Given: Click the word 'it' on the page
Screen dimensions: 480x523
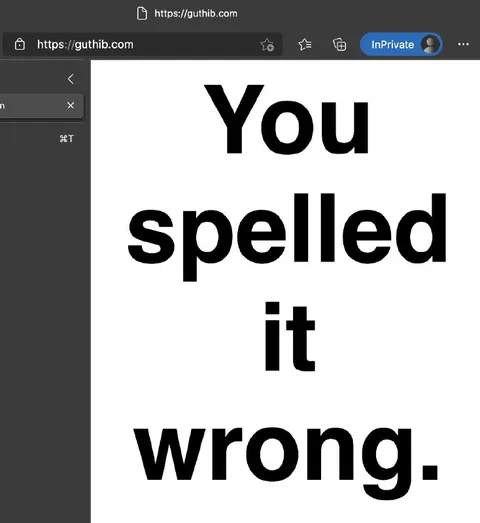Looking at the screenshot, I should (290, 337).
